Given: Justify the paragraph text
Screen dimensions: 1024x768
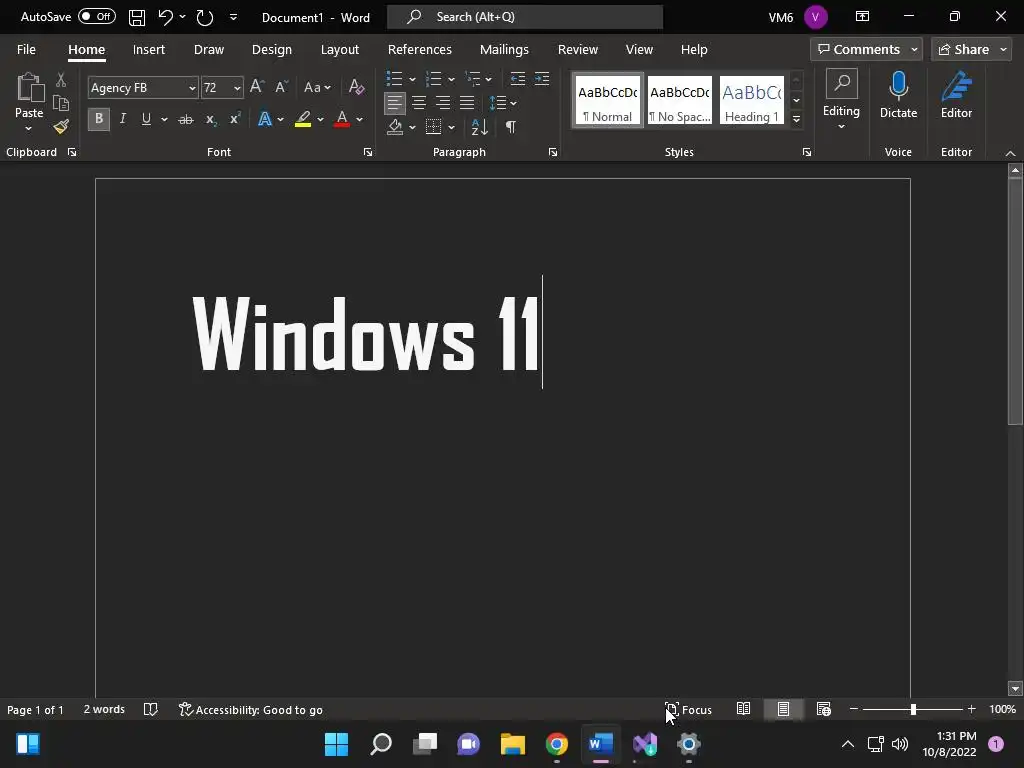Looking at the screenshot, I should (467, 103).
